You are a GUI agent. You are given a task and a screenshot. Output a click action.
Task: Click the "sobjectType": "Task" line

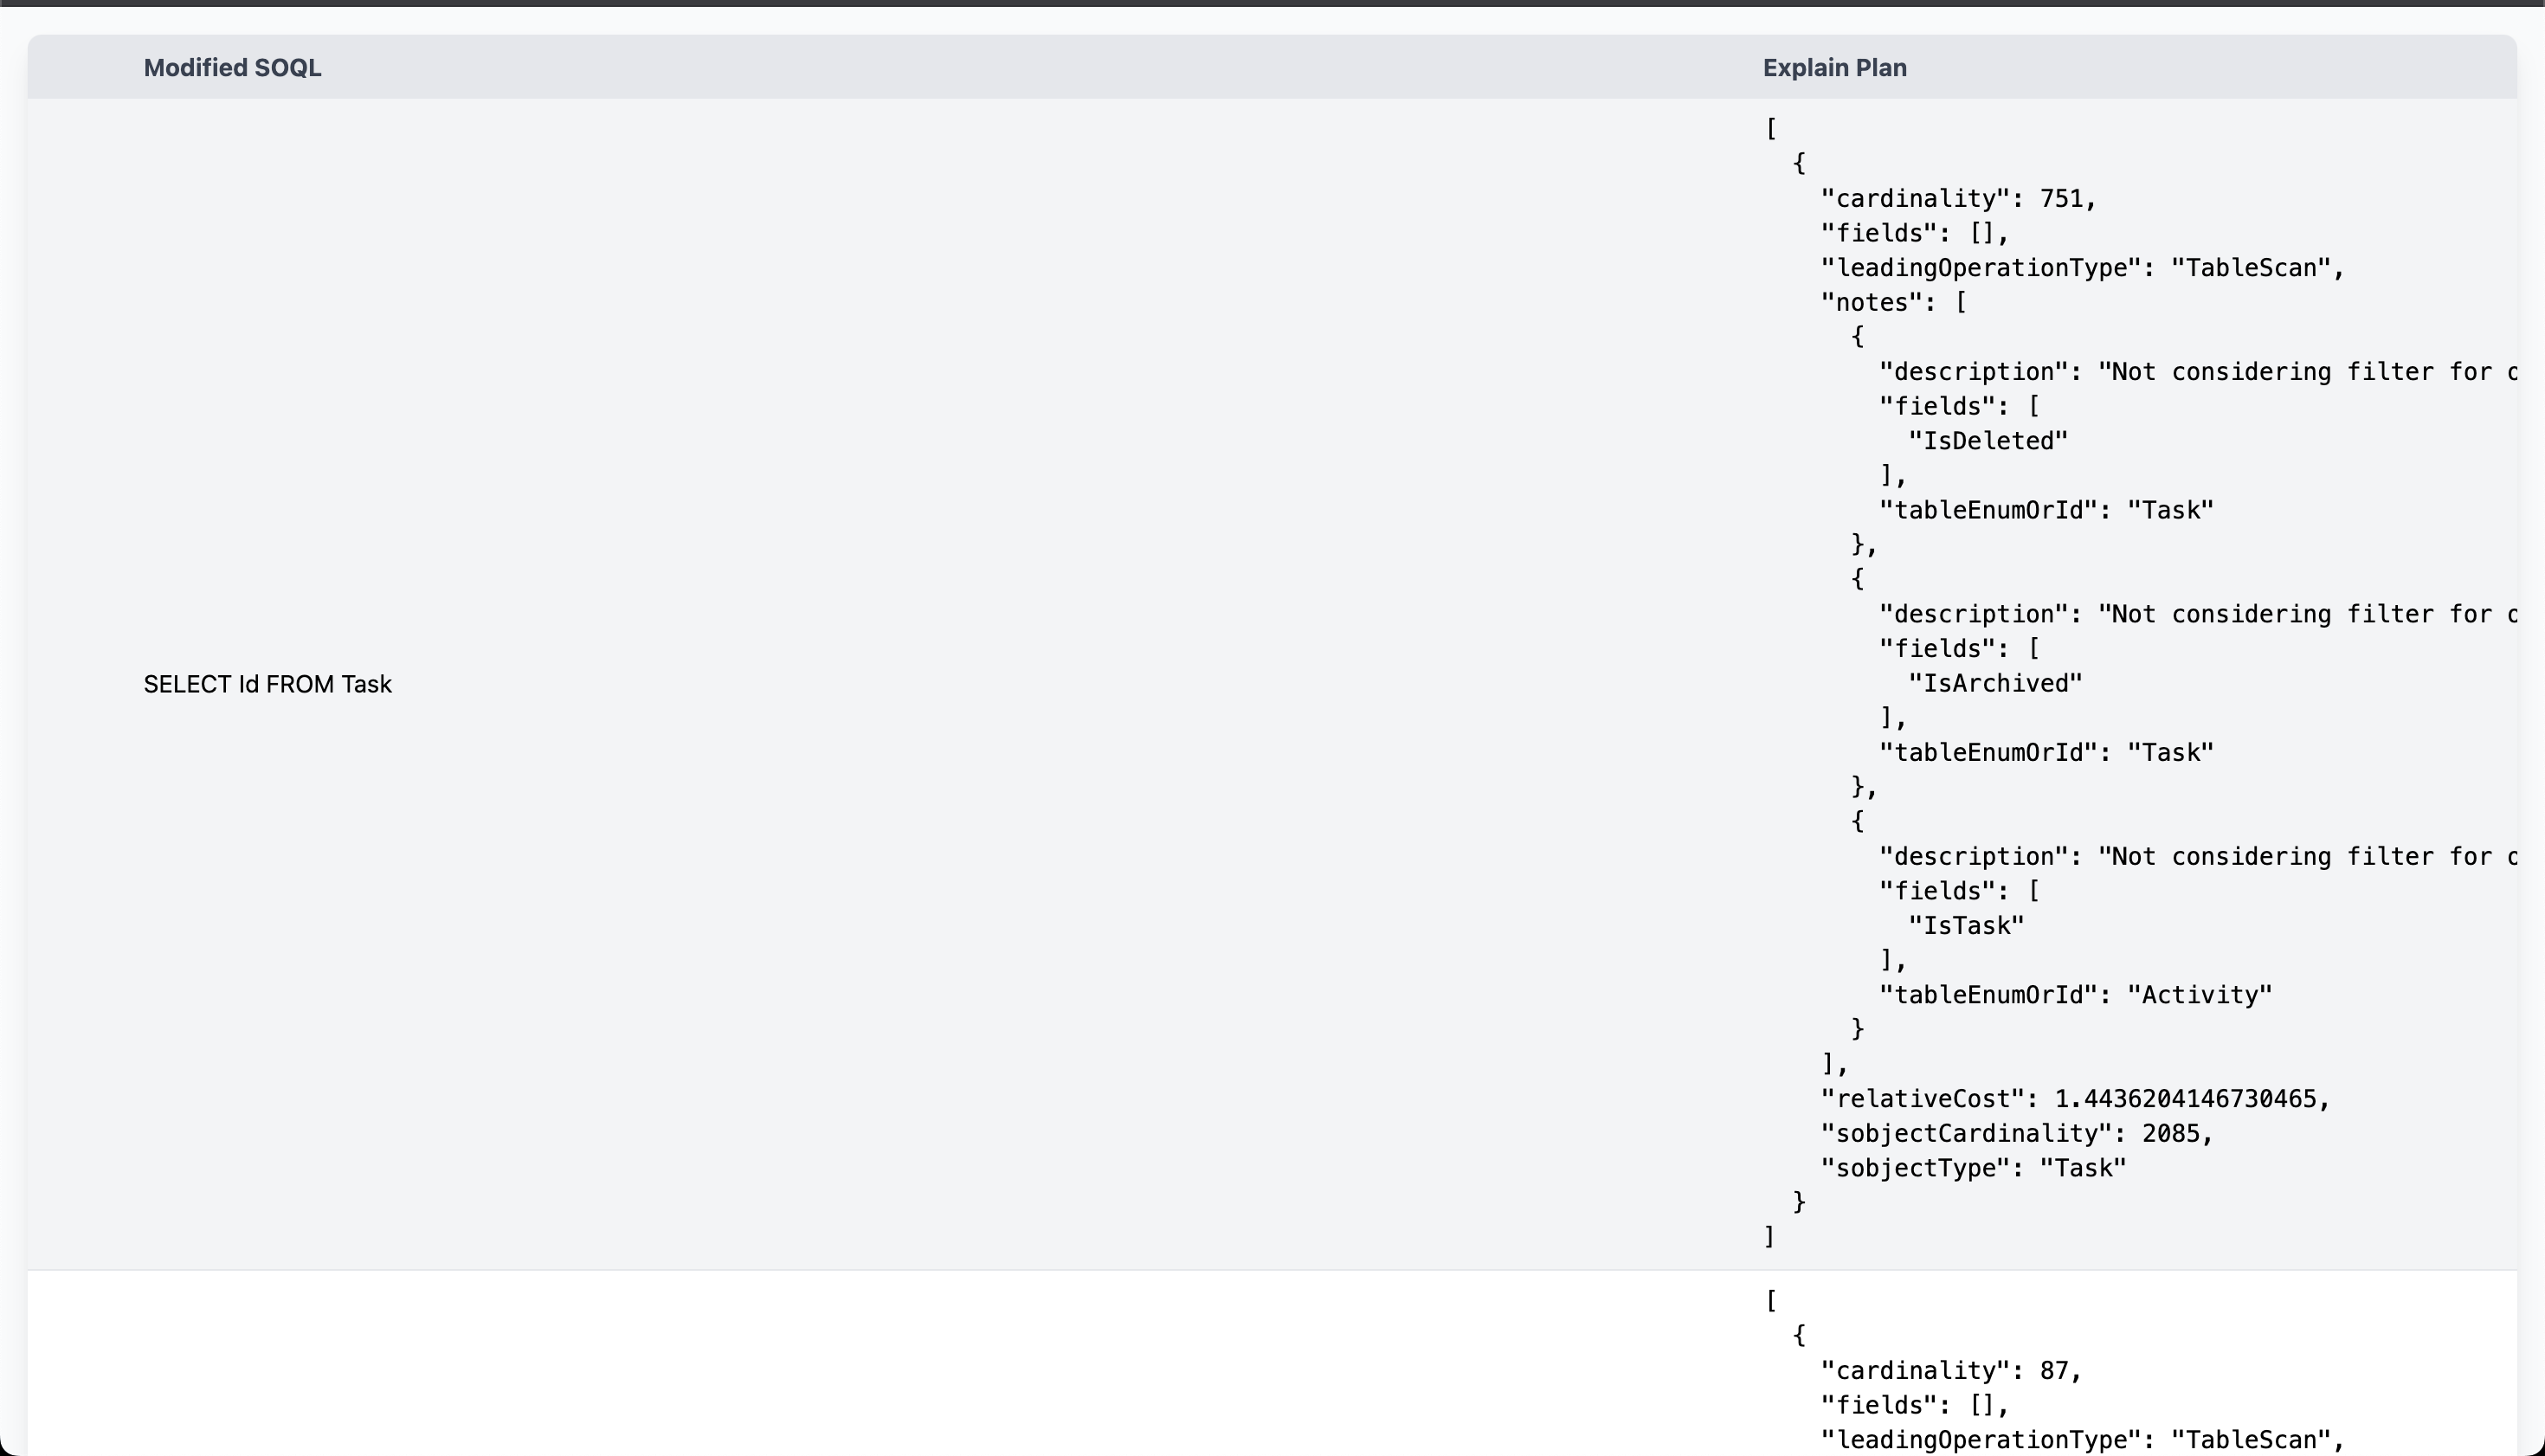[x=1972, y=1168]
